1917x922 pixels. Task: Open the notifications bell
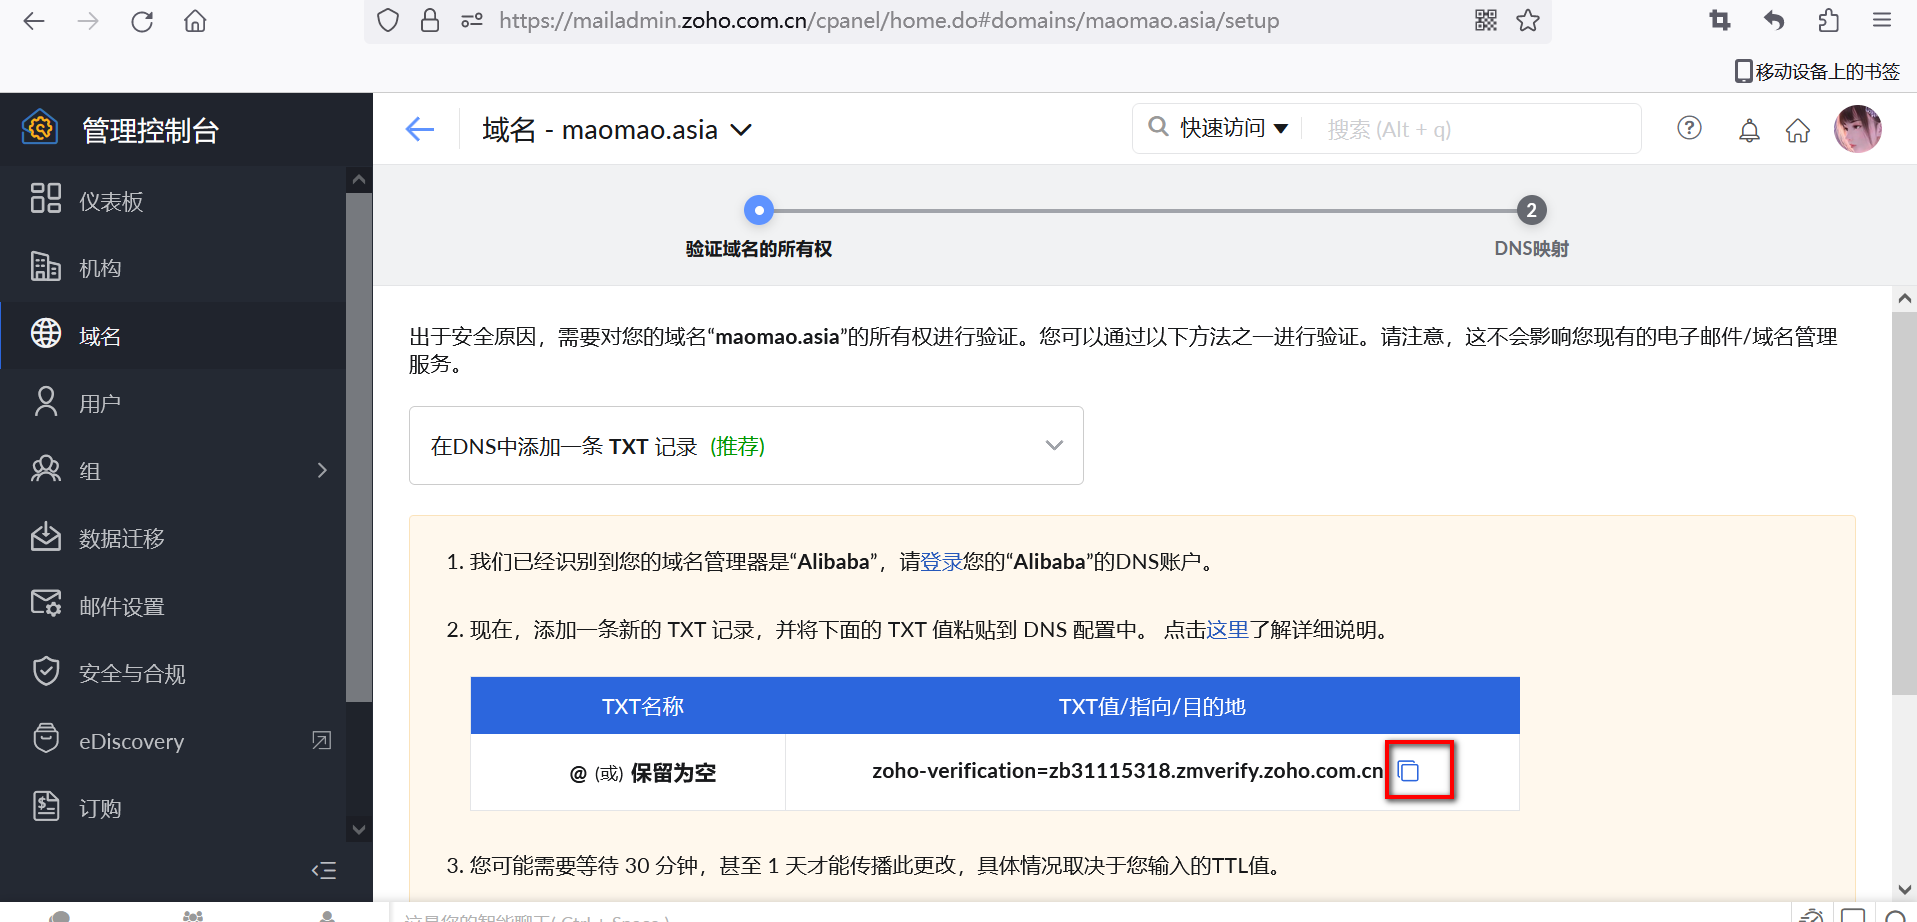coord(1749,130)
